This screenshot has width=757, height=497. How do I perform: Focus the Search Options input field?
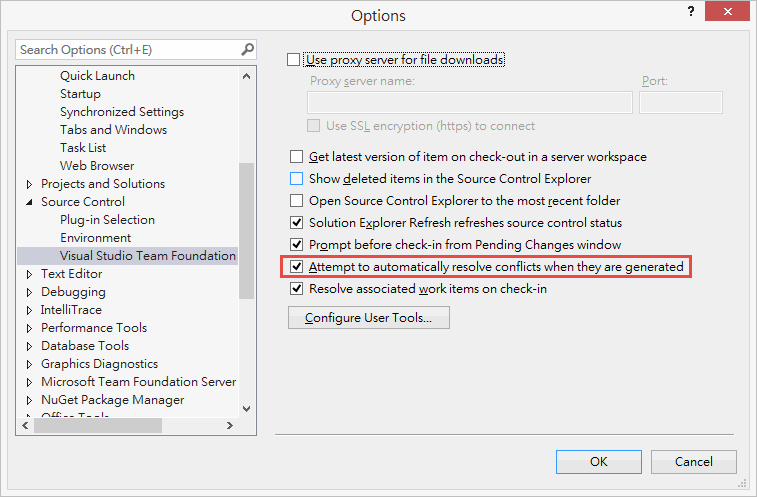[128, 49]
